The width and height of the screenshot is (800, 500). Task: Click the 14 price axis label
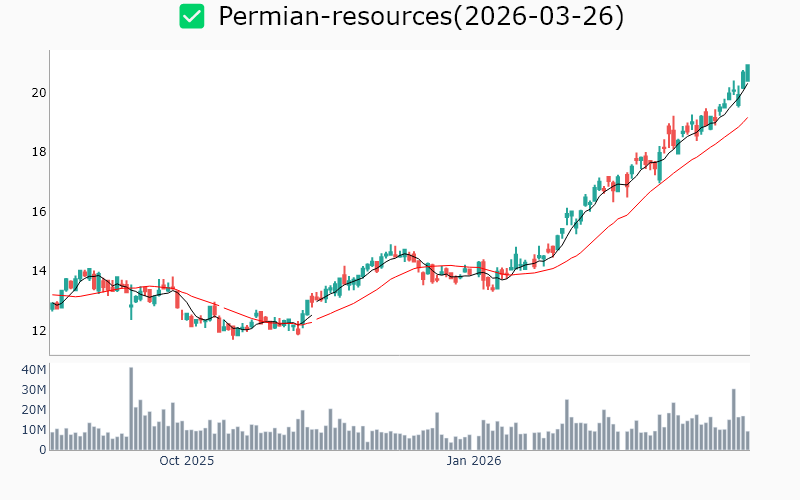coord(38,271)
